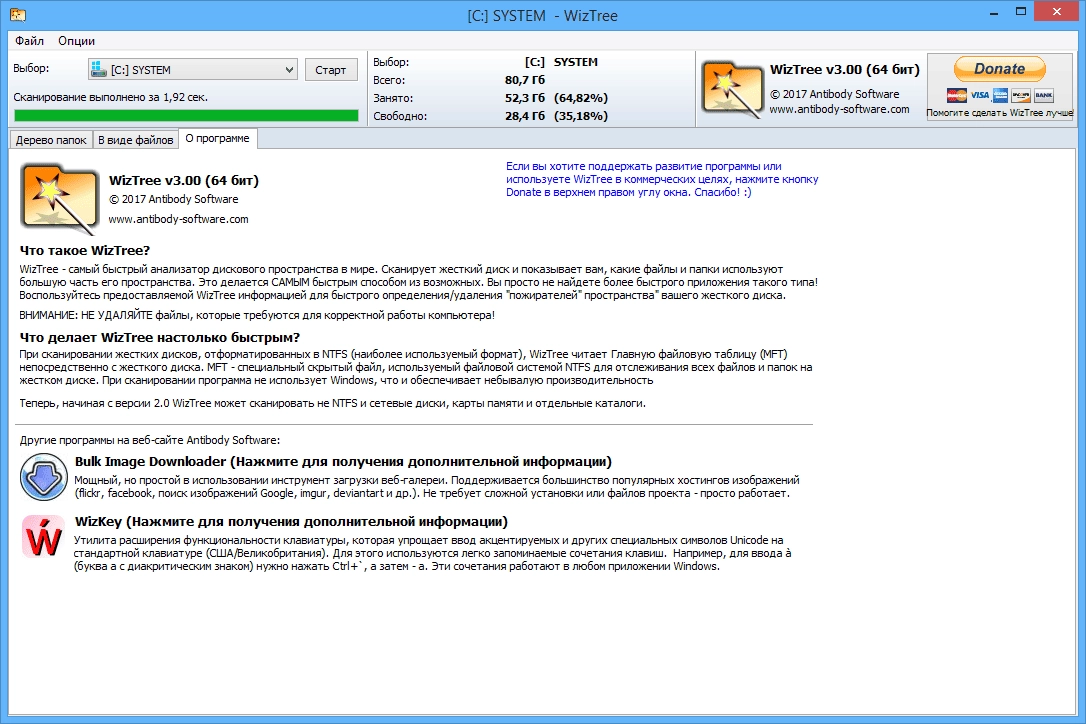
Task: Open www.antibody-software.com link in header
Action: [839, 109]
